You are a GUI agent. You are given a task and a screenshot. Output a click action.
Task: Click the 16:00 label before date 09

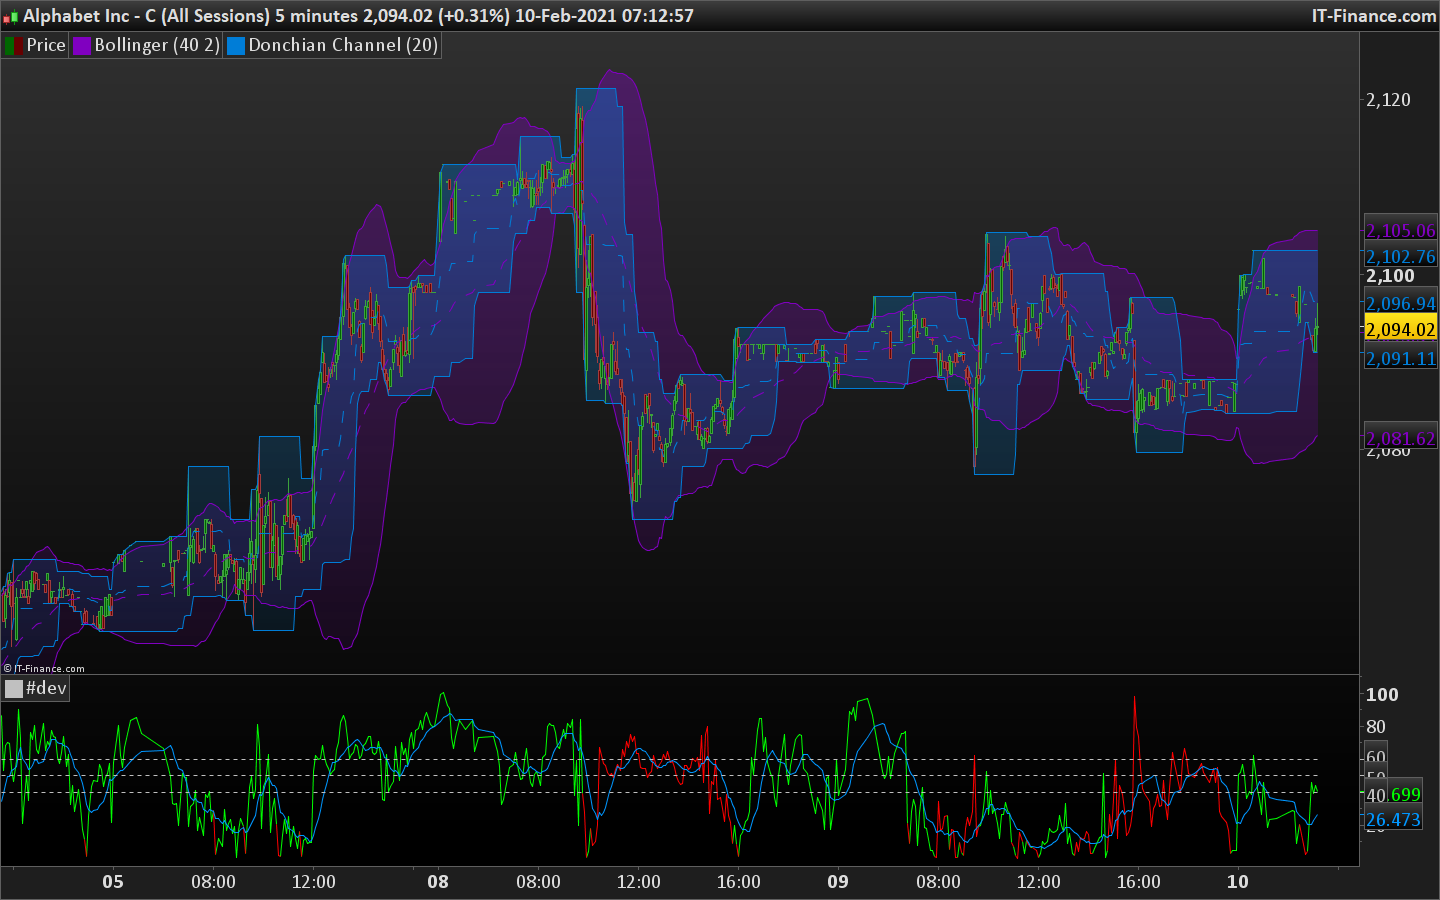tap(738, 881)
